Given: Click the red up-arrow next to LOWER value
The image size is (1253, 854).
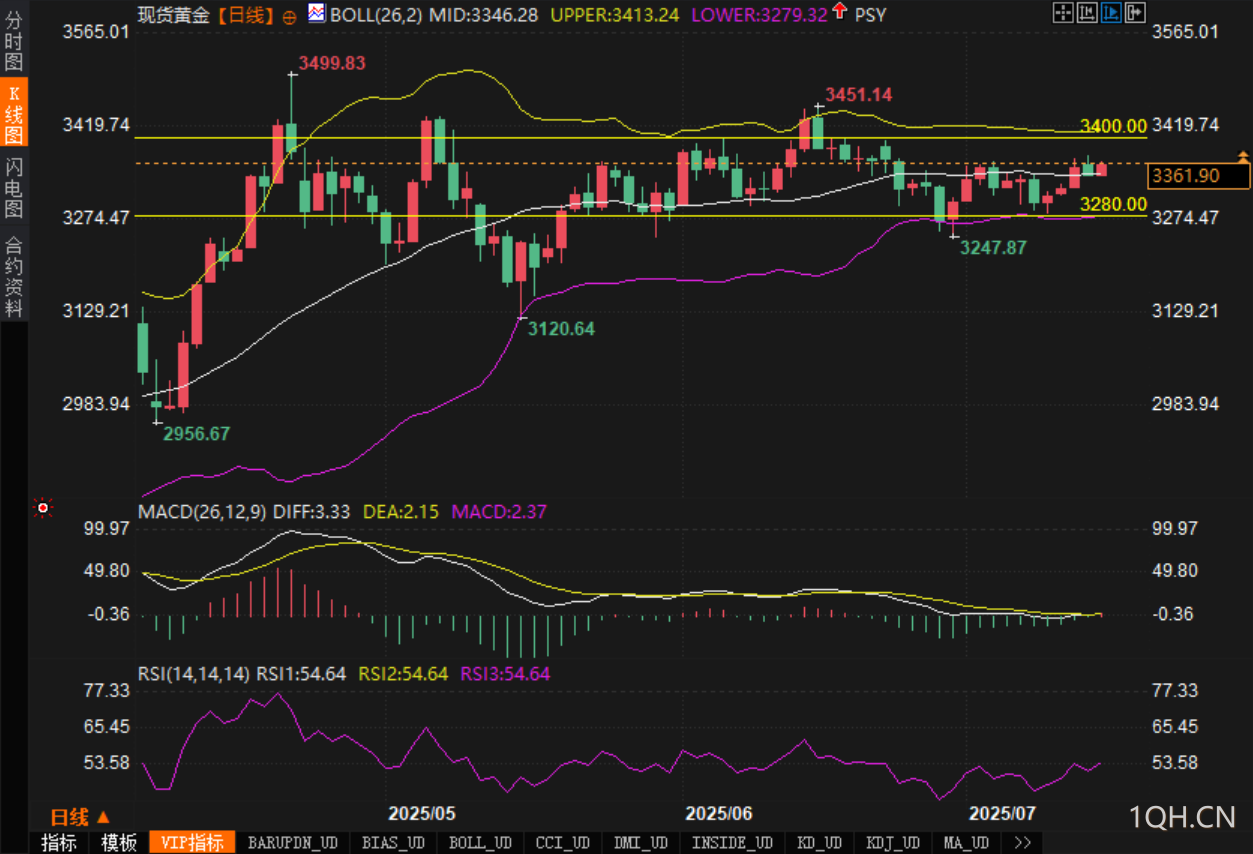Looking at the screenshot, I should 839,12.
